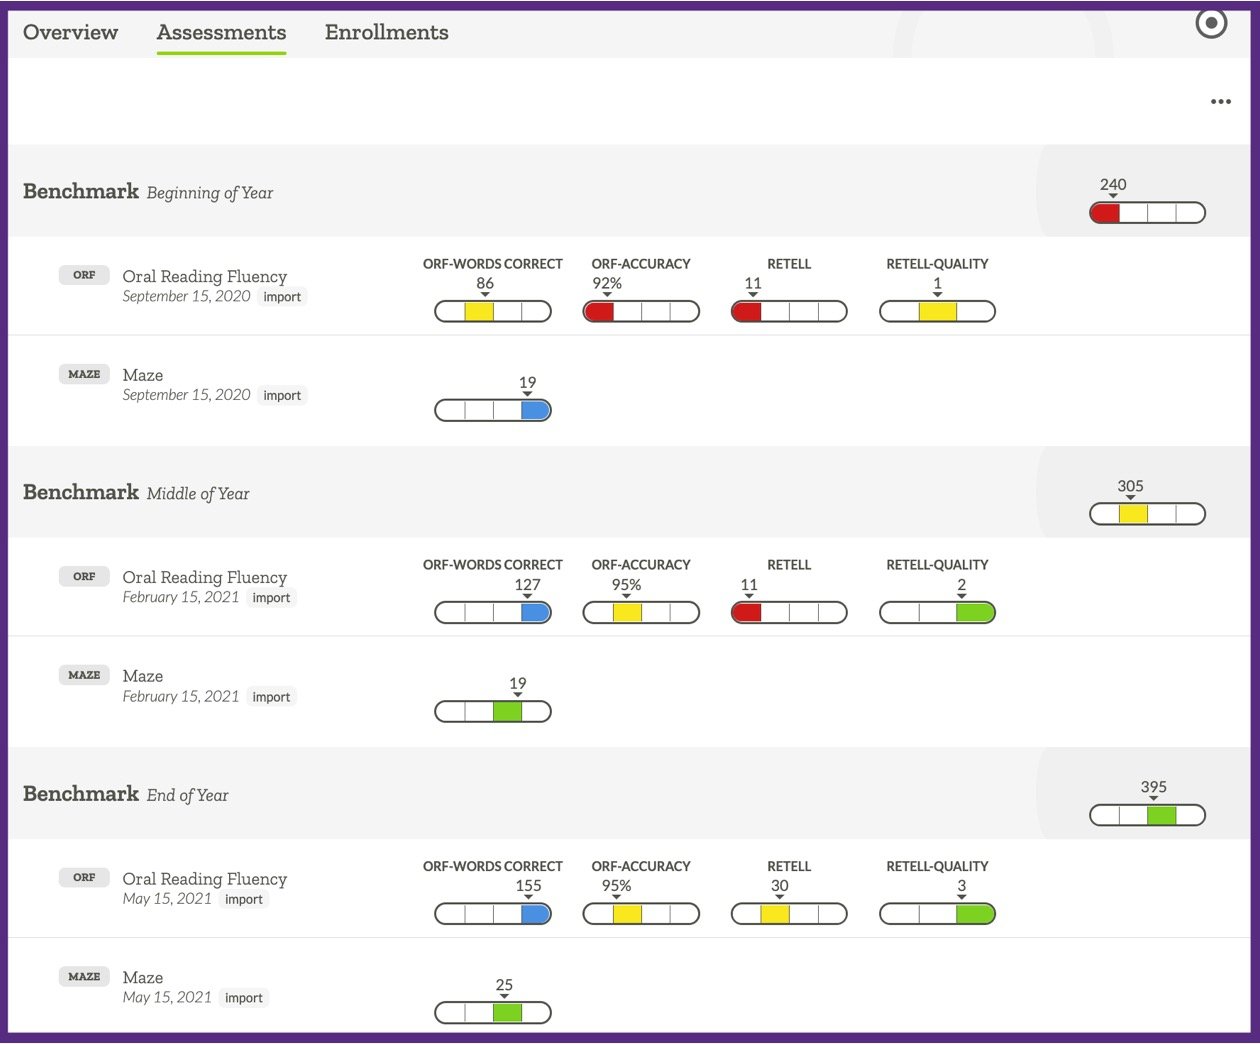This screenshot has height=1044, width=1260.
Task: Click the target icon in the top-right corner
Action: [x=1211, y=24]
